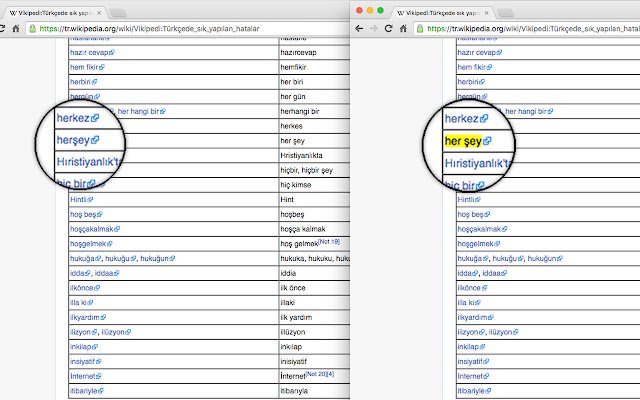Open the 'hoşgelmek' link in left window

point(88,244)
